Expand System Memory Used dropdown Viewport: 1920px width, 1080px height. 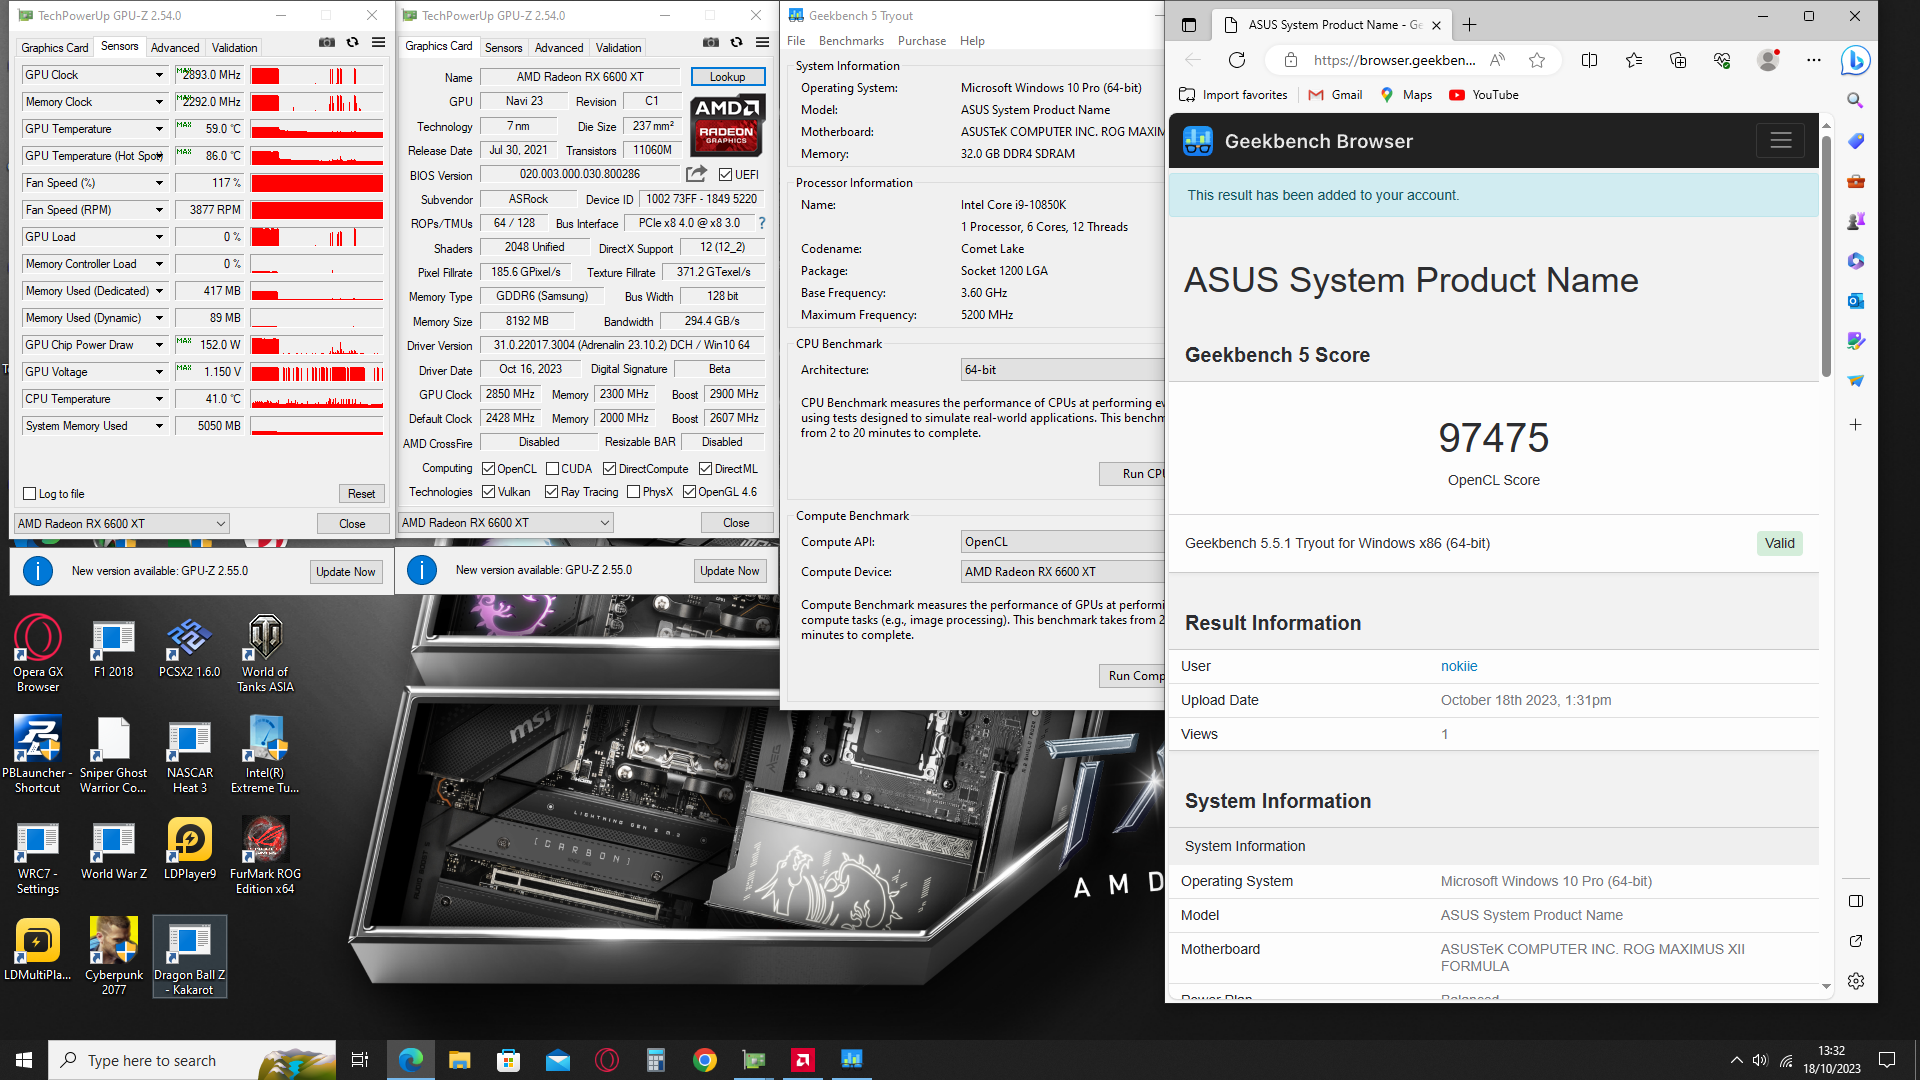(158, 426)
